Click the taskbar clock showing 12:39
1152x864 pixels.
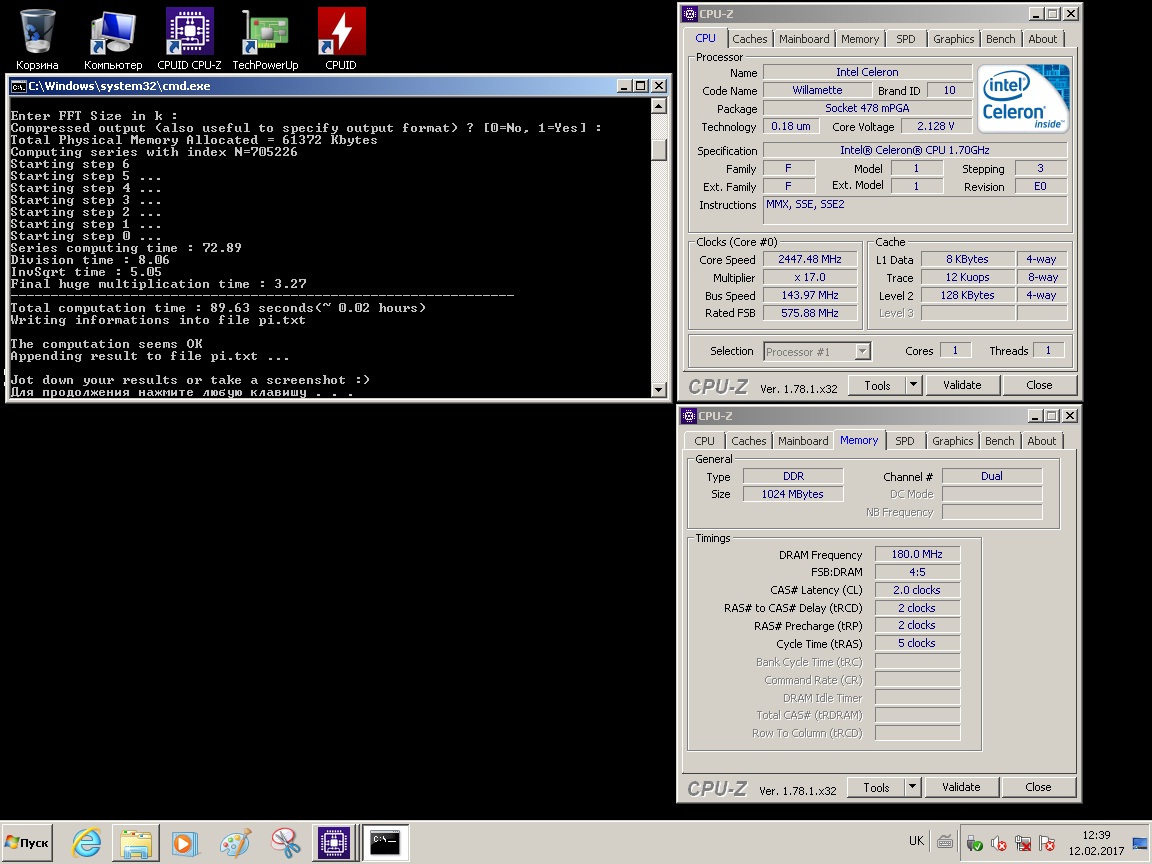(1096, 835)
